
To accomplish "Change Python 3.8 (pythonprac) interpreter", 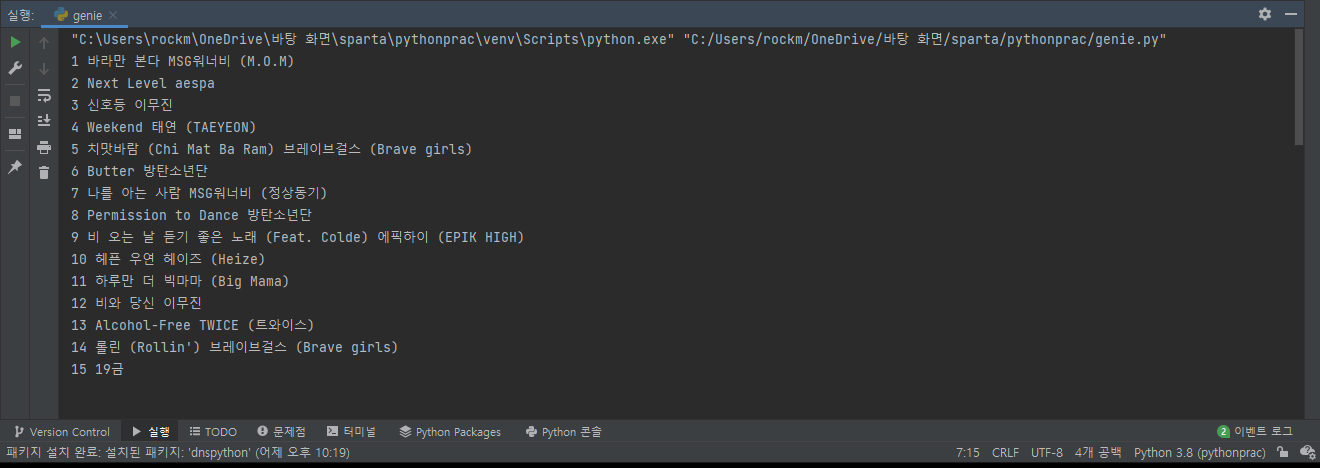I will click(x=1199, y=453).
